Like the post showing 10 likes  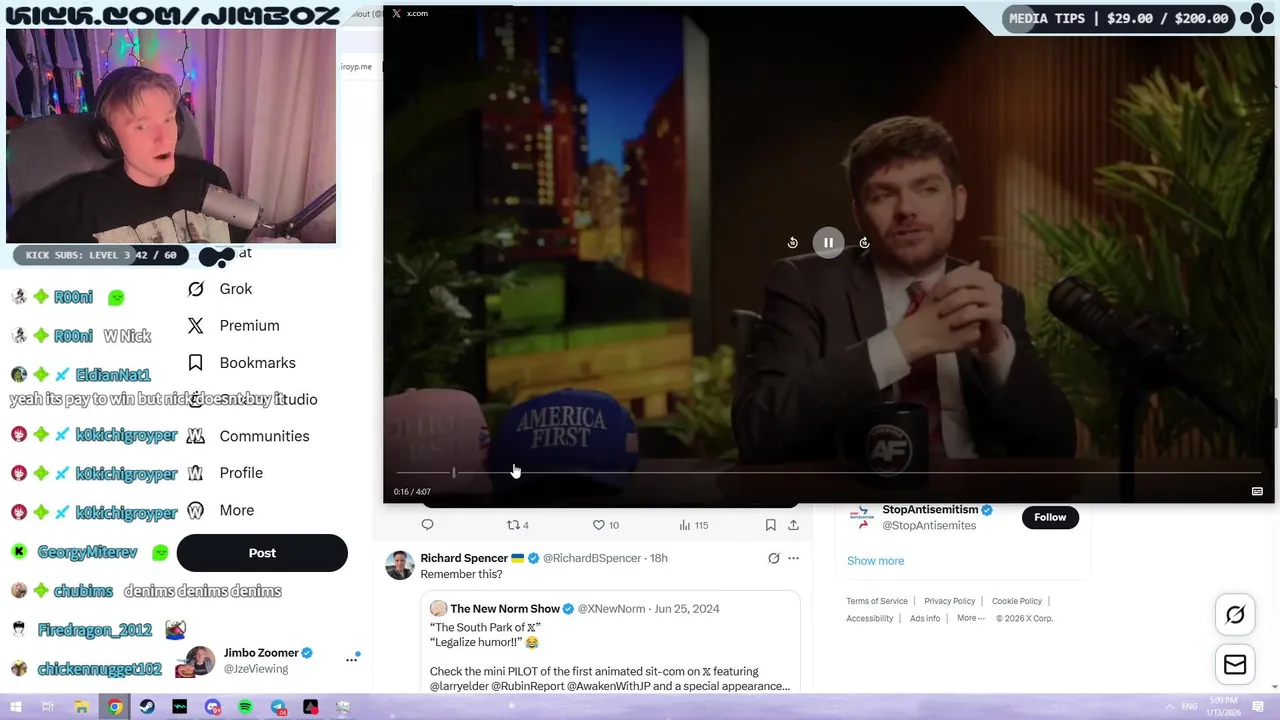coord(606,525)
